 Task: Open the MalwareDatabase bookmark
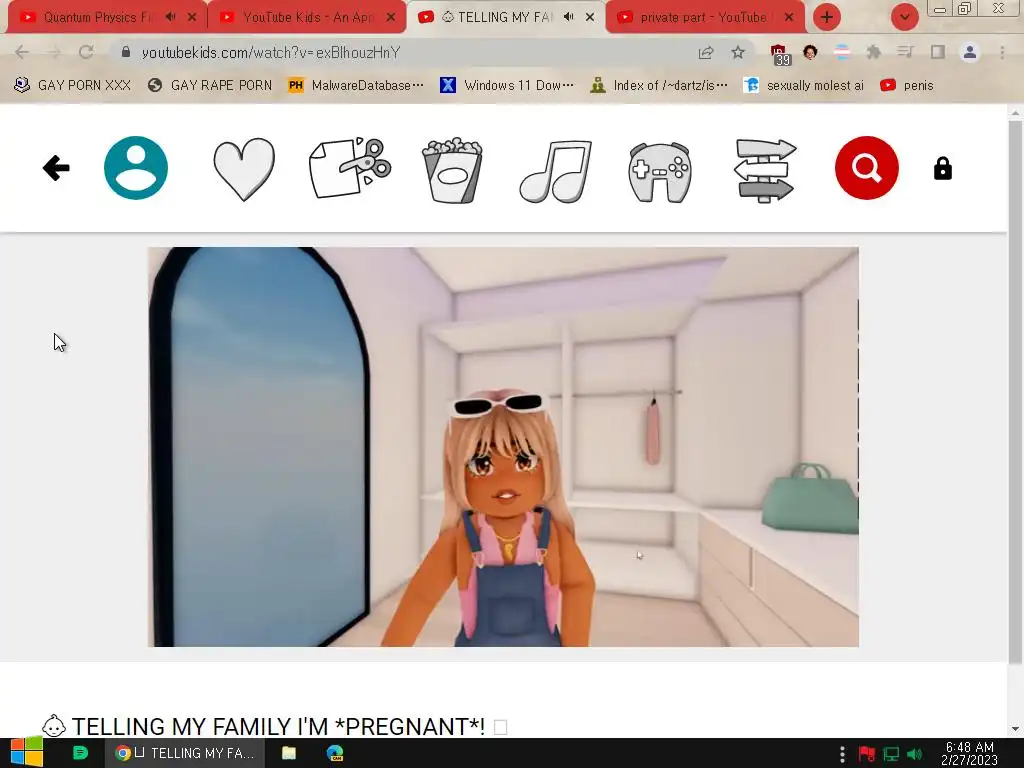tap(356, 86)
